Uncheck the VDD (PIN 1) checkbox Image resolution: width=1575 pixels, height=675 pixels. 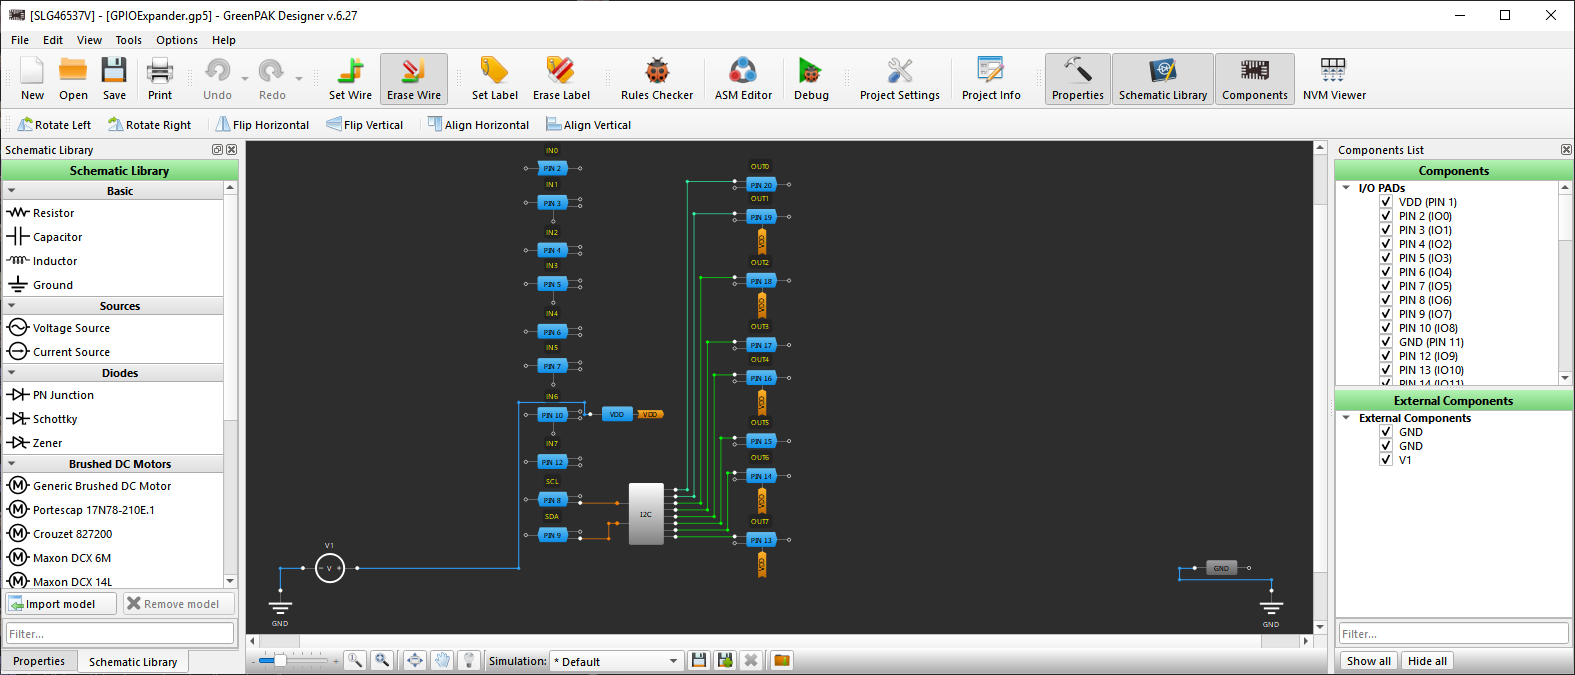[x=1386, y=202]
